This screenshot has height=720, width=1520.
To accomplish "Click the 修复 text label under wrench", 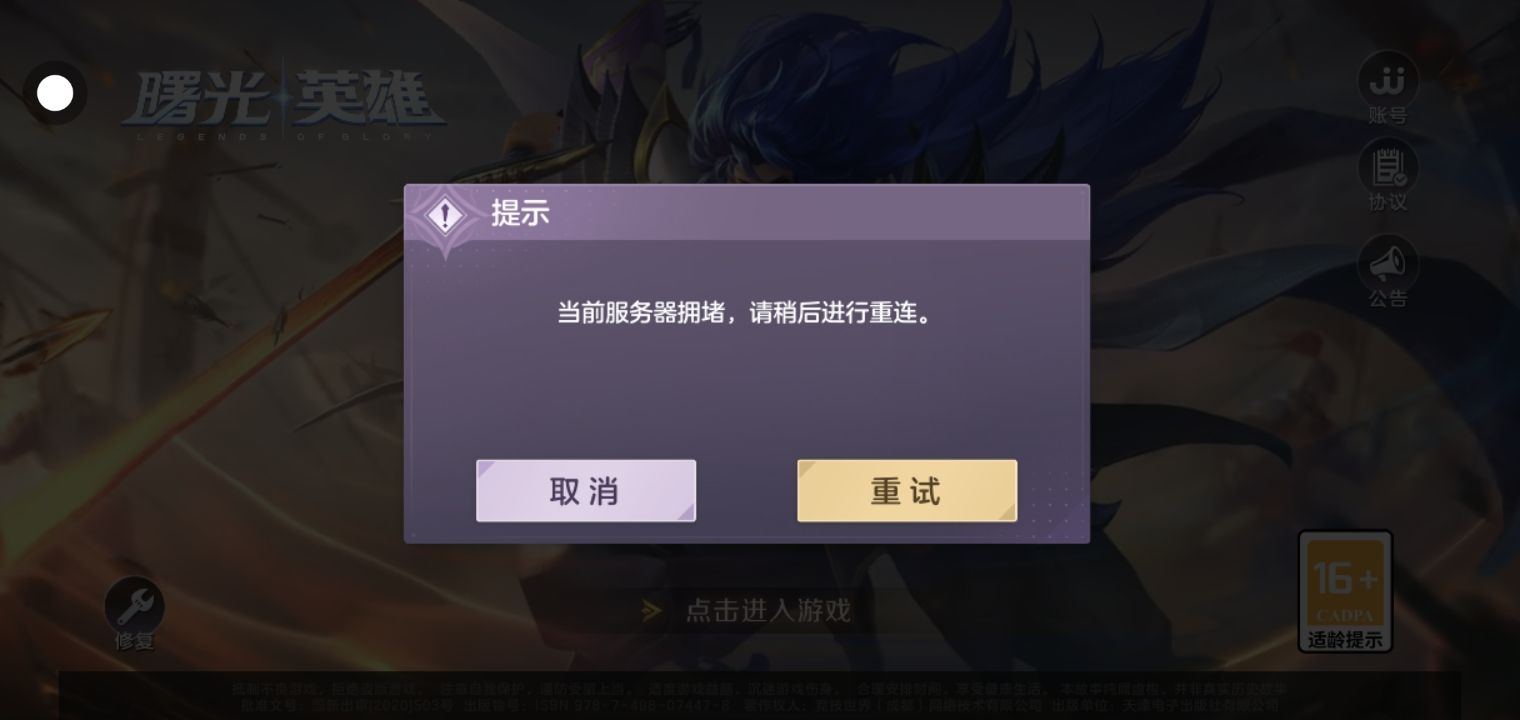I will coord(135,642).
